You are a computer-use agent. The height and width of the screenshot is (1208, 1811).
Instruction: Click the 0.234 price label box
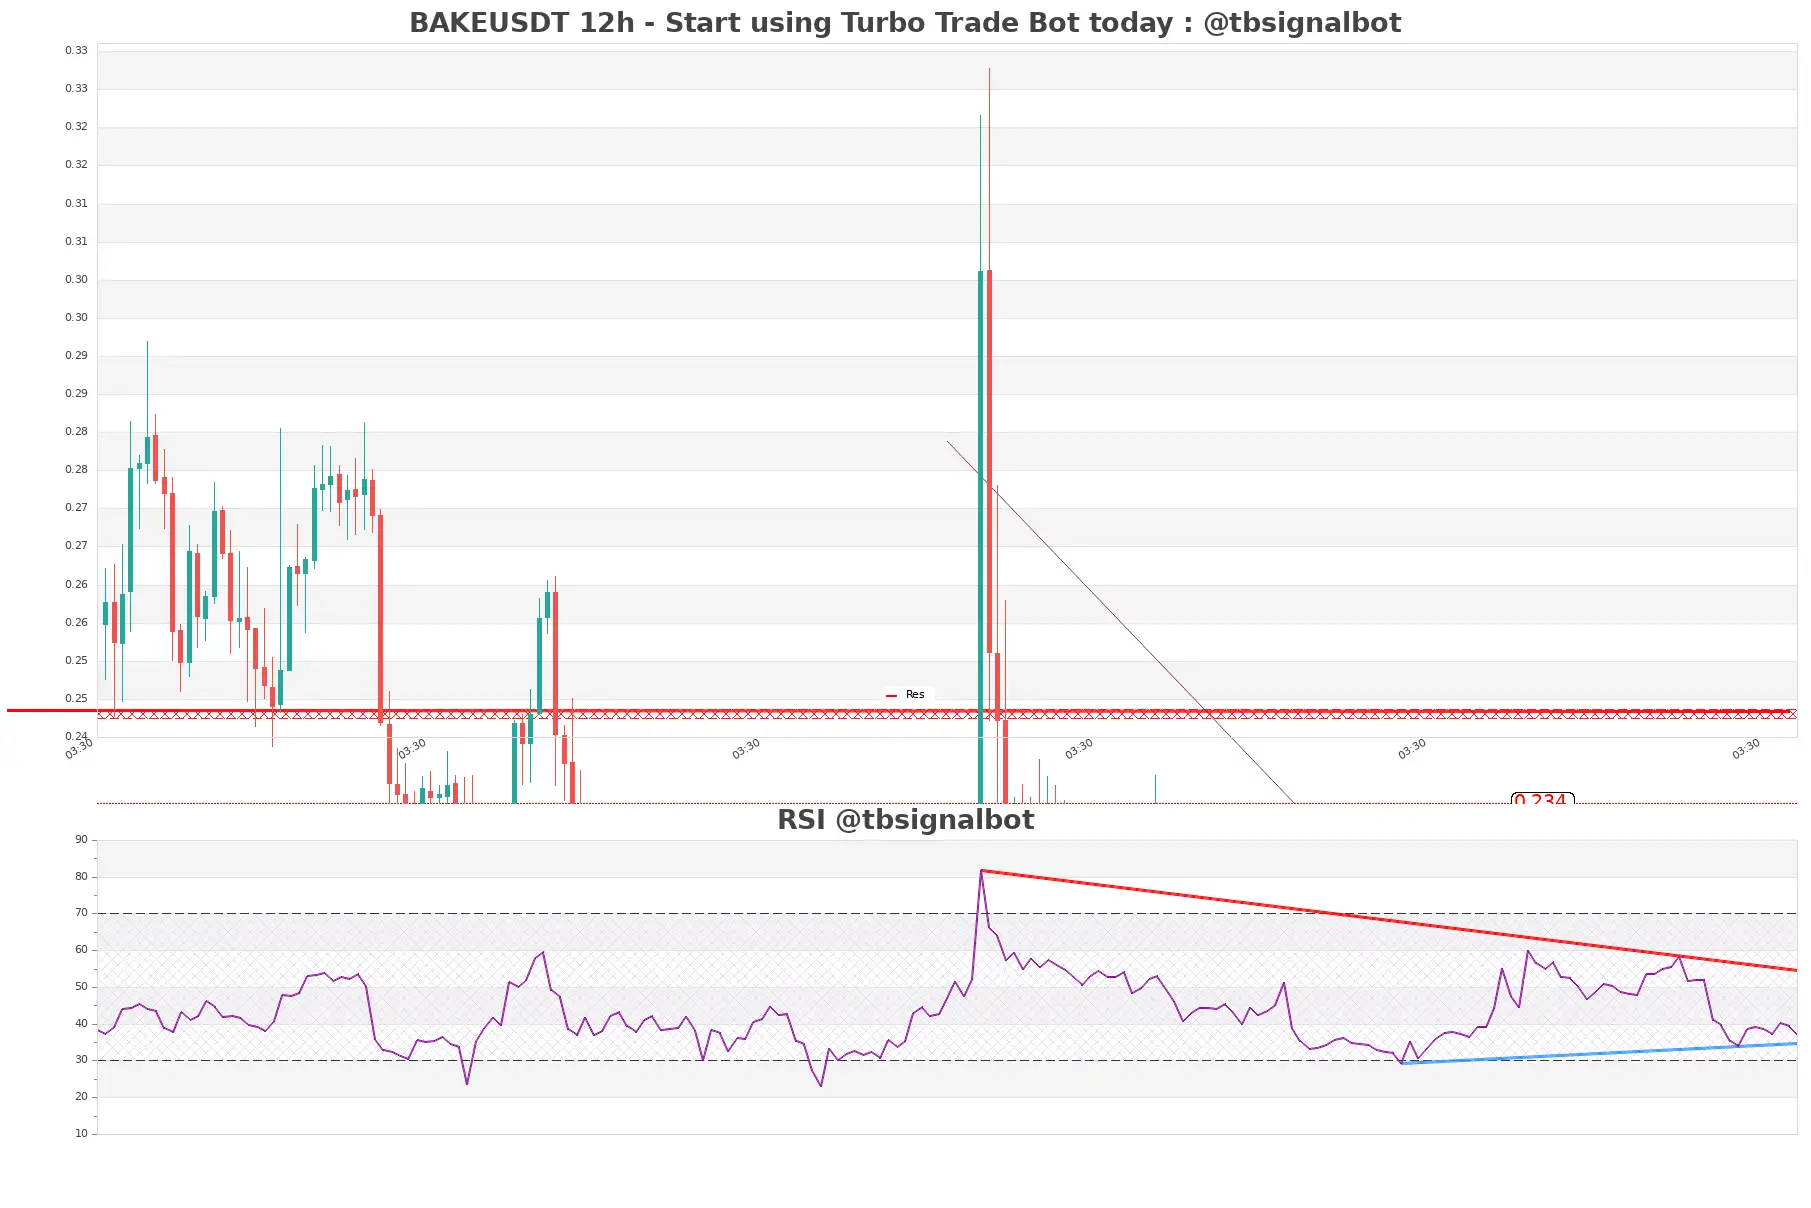point(1542,798)
